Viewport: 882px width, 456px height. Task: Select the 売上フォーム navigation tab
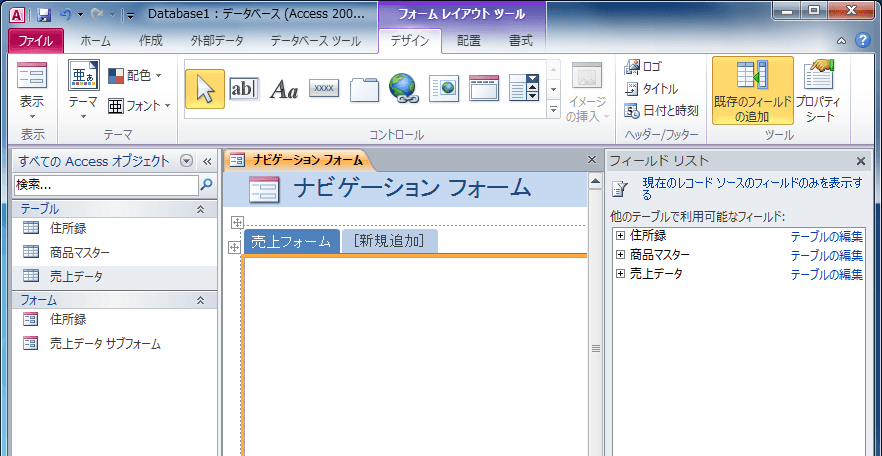click(x=291, y=242)
